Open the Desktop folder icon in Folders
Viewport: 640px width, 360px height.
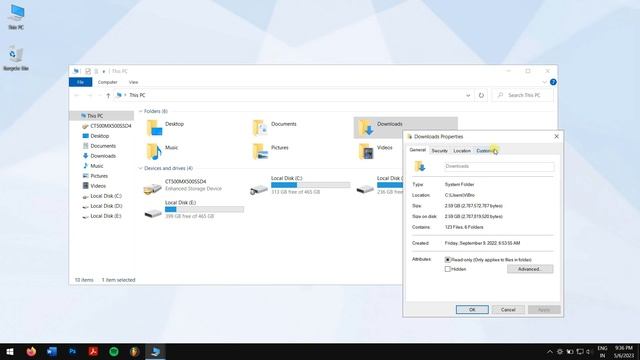coord(154,128)
